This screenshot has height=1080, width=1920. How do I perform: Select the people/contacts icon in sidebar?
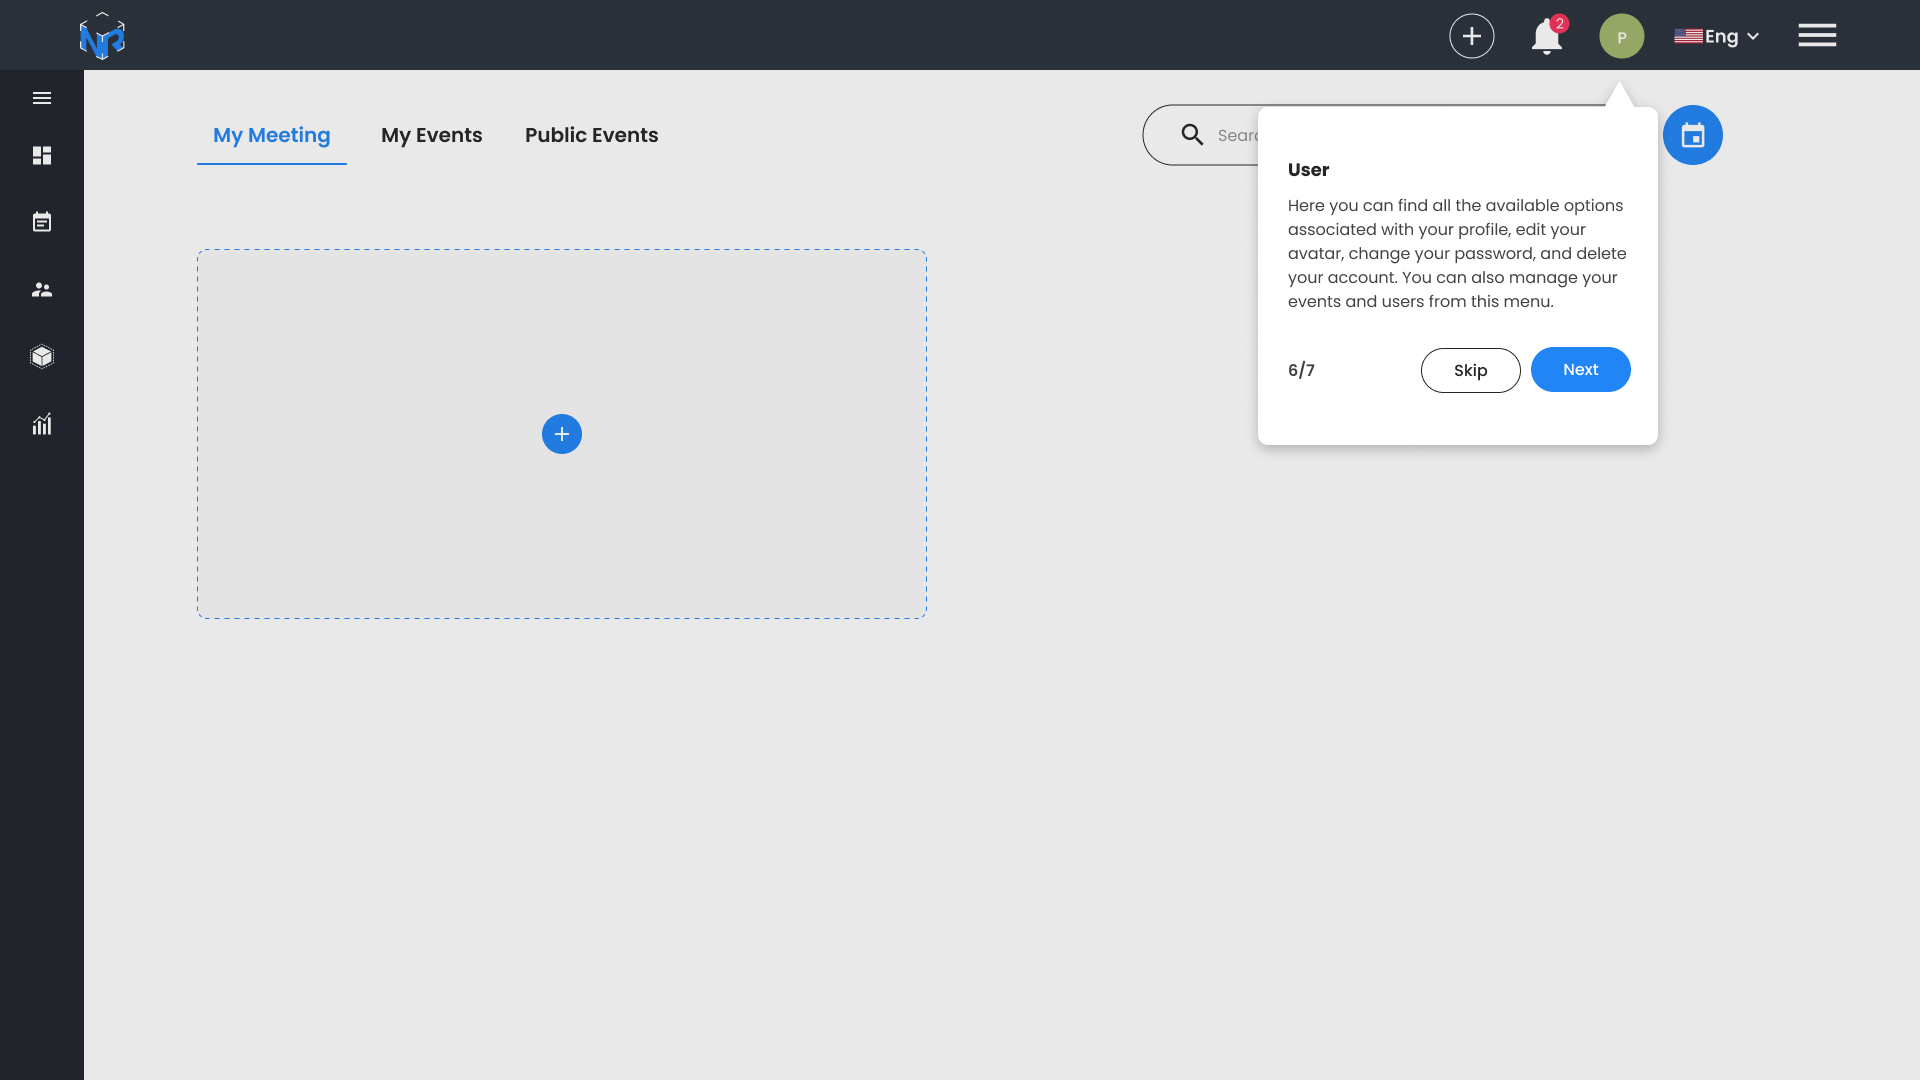point(41,289)
